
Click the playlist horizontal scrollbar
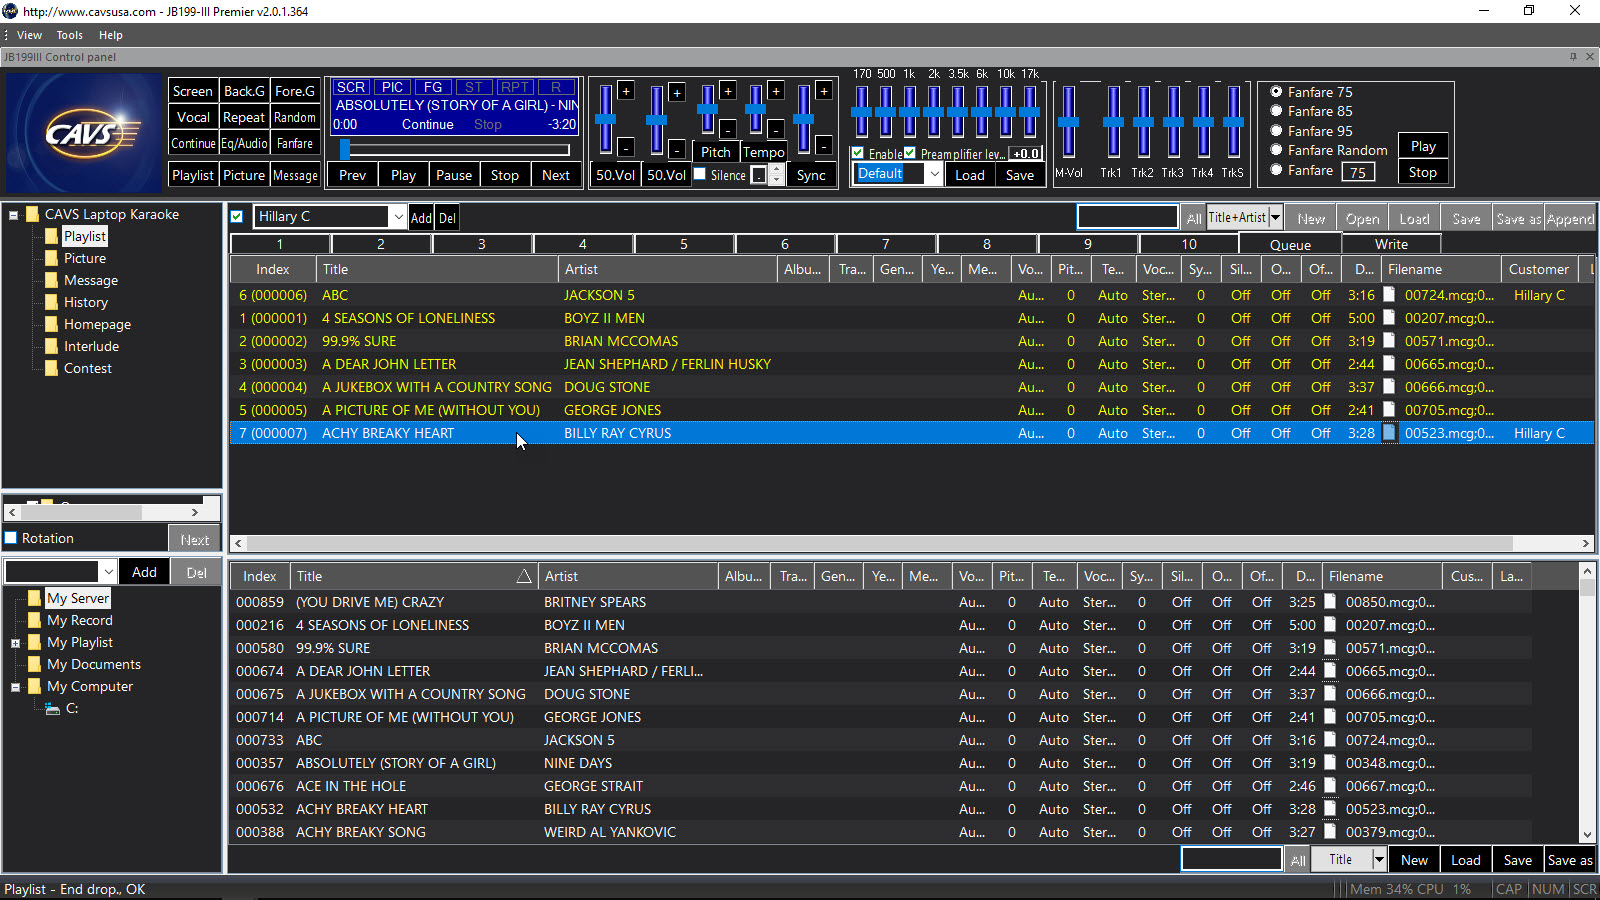click(x=912, y=543)
